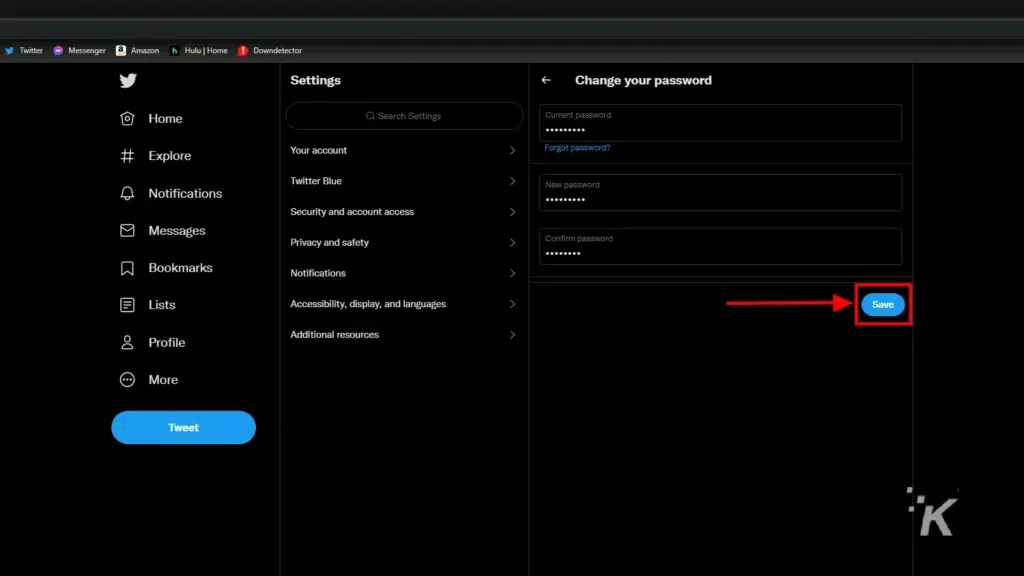Click the Change your password heading
This screenshot has width=1024, height=576.
click(643, 80)
